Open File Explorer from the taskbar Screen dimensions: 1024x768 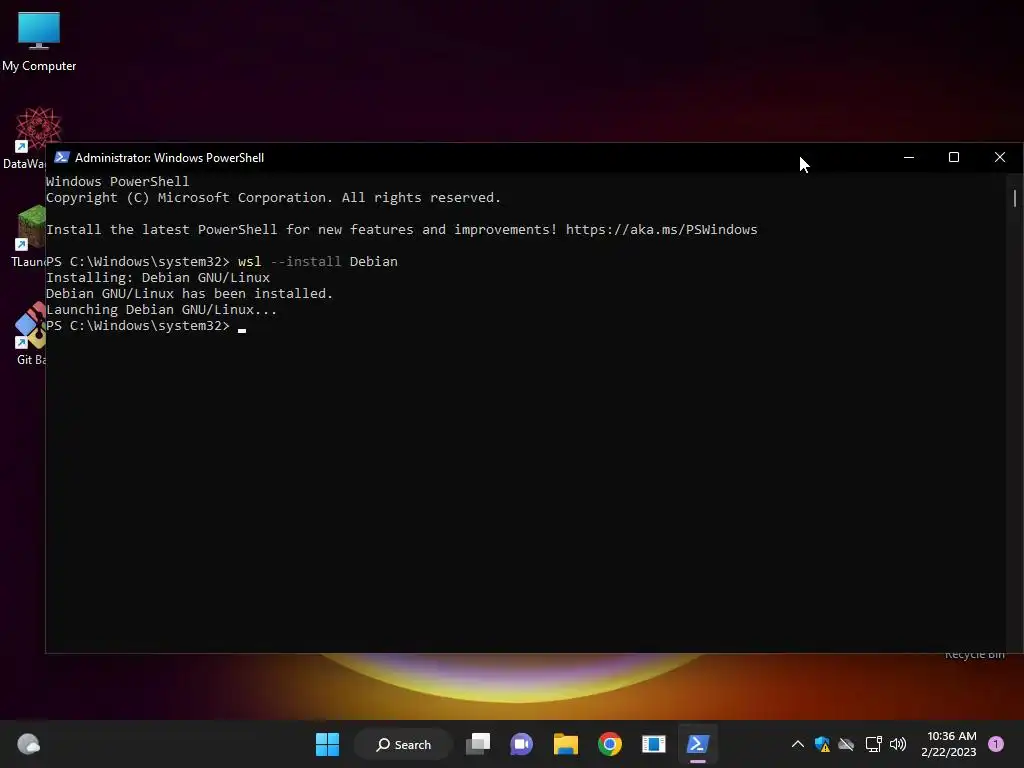point(566,744)
